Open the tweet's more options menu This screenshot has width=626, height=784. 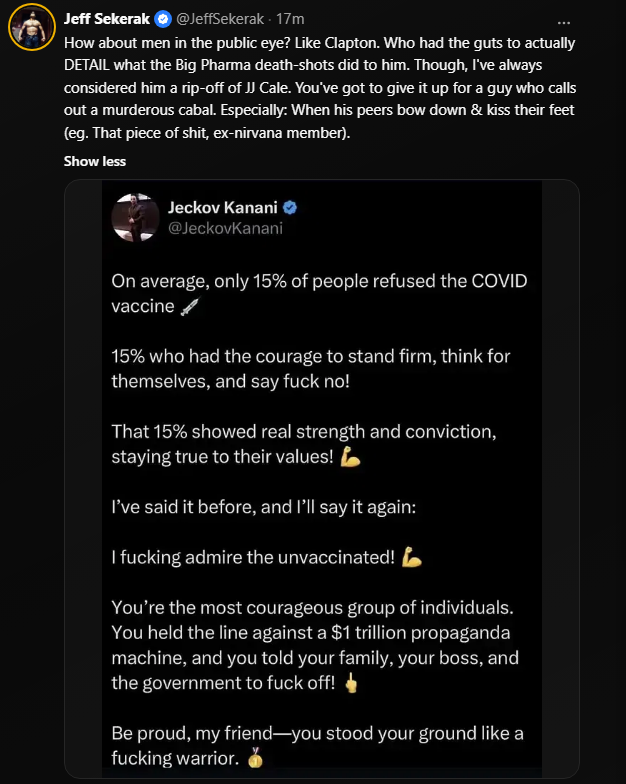point(564,19)
